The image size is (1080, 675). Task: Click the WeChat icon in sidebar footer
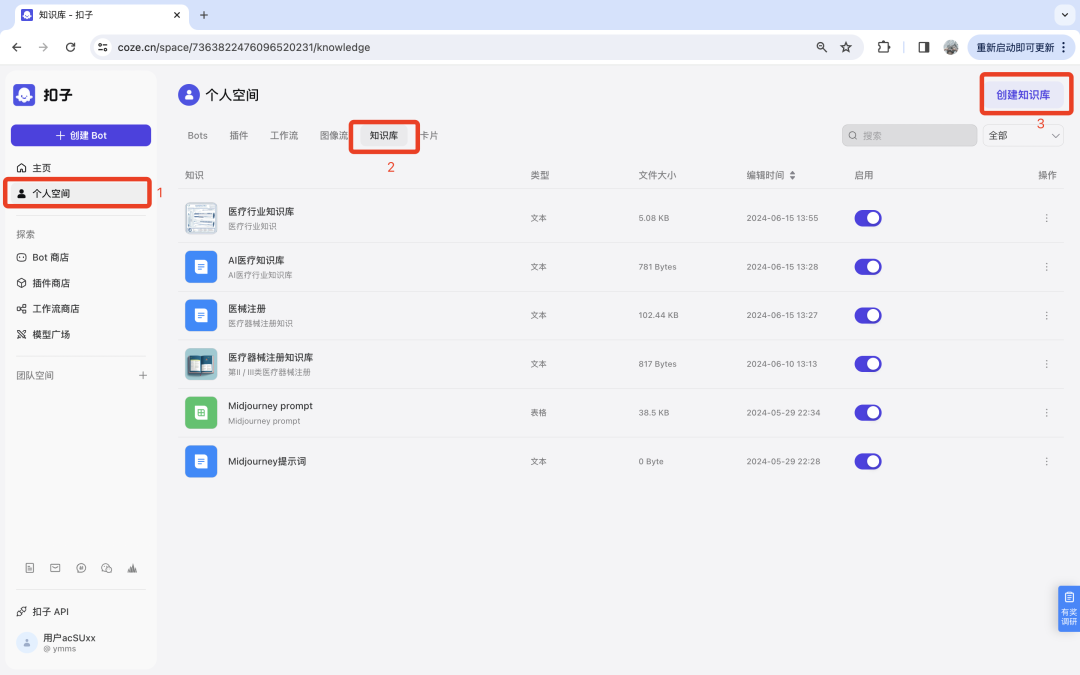point(106,568)
